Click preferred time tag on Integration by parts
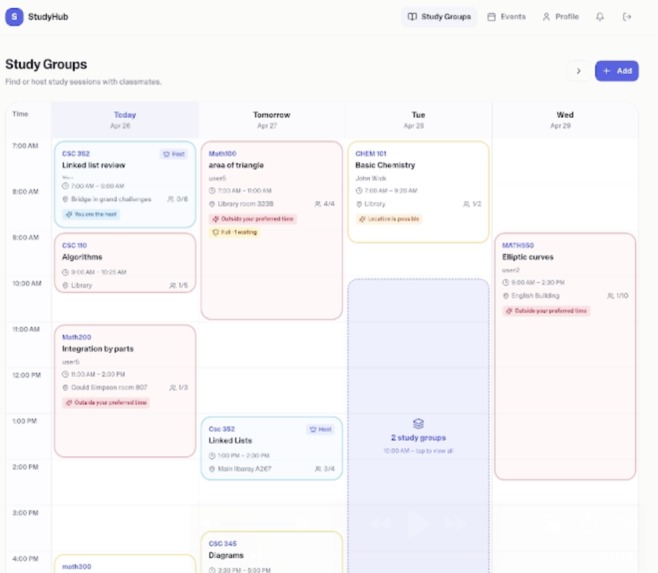The image size is (658, 573). [106, 403]
